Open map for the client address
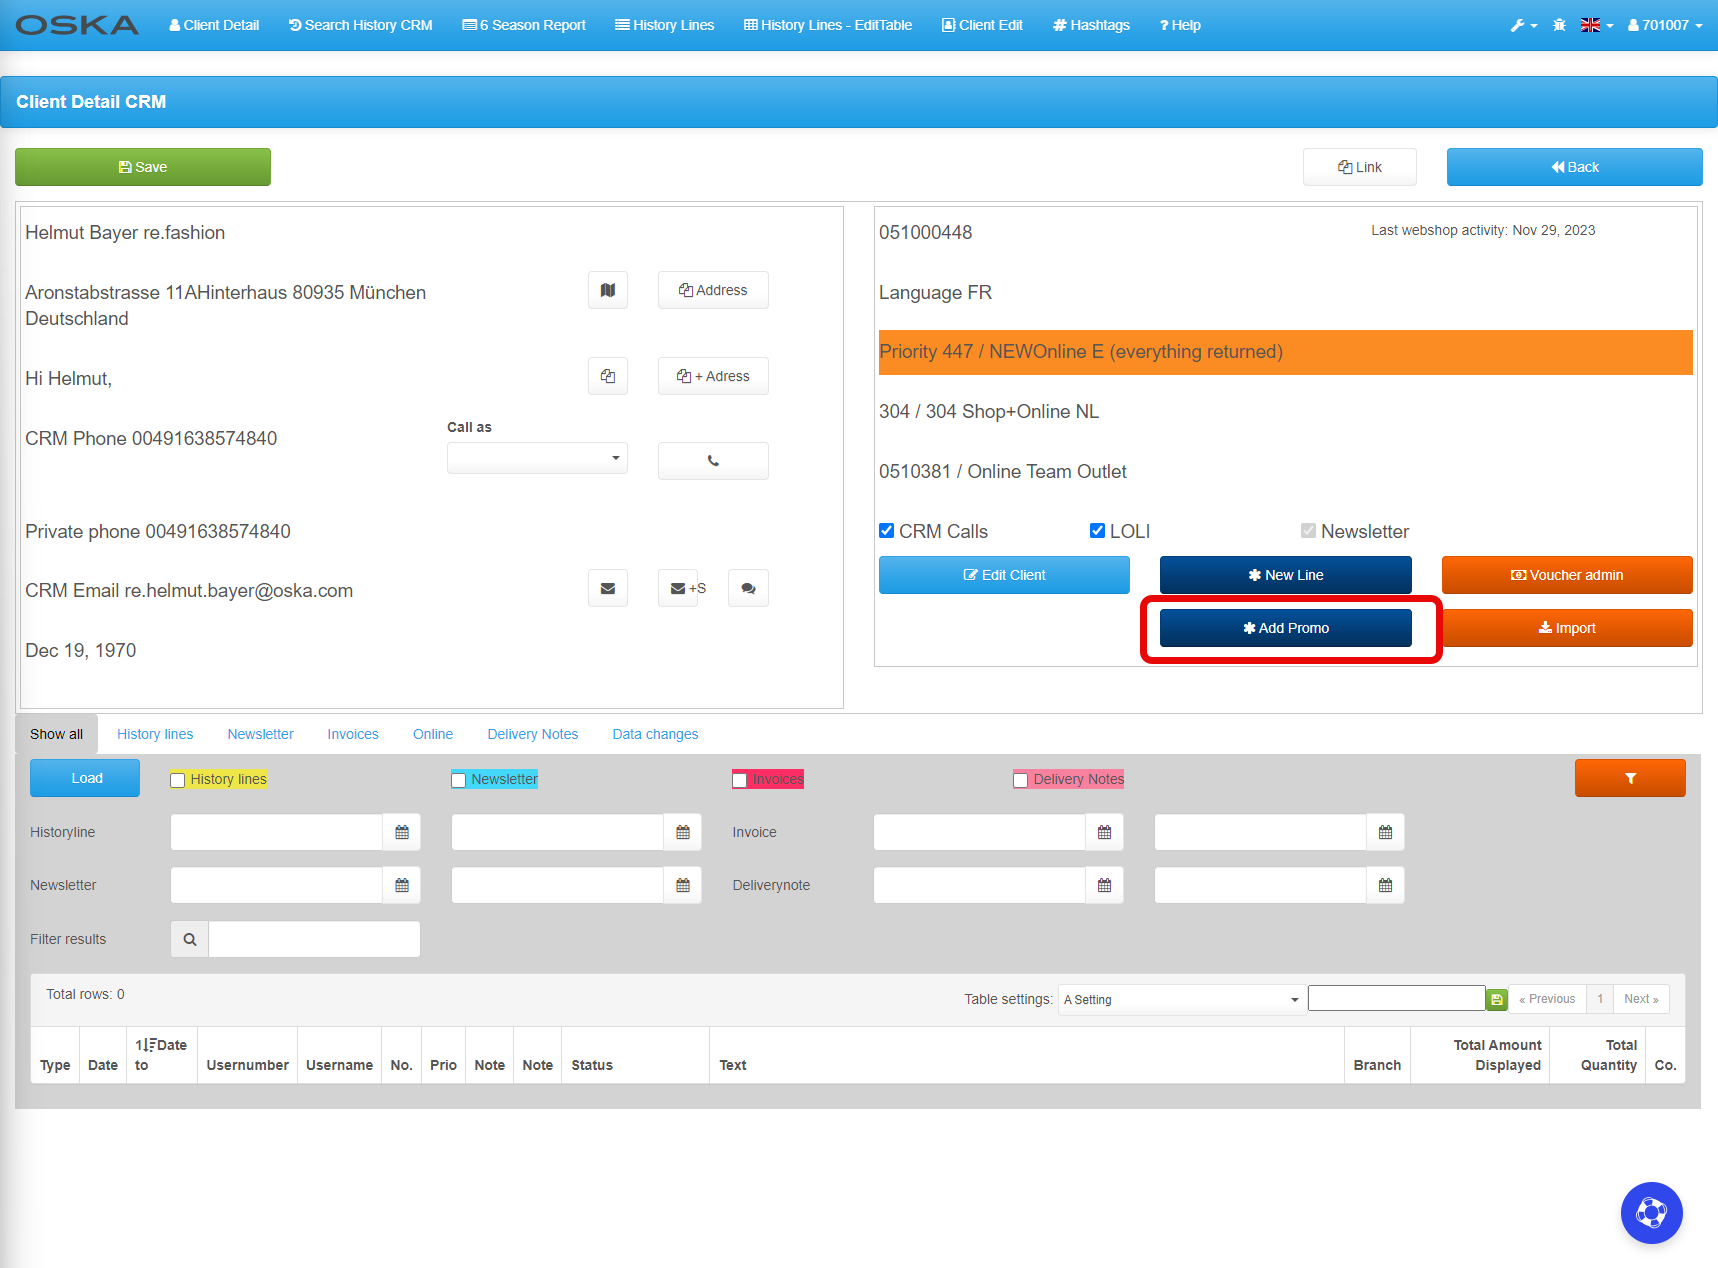This screenshot has height=1268, width=1718. click(608, 290)
